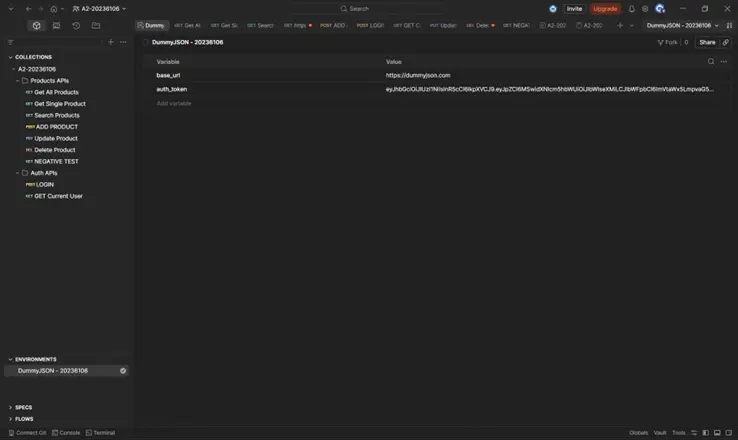This screenshot has height=440, width=738.
Task: Switch to the GET NEGA tab
Action: pyautogui.click(x=516, y=25)
